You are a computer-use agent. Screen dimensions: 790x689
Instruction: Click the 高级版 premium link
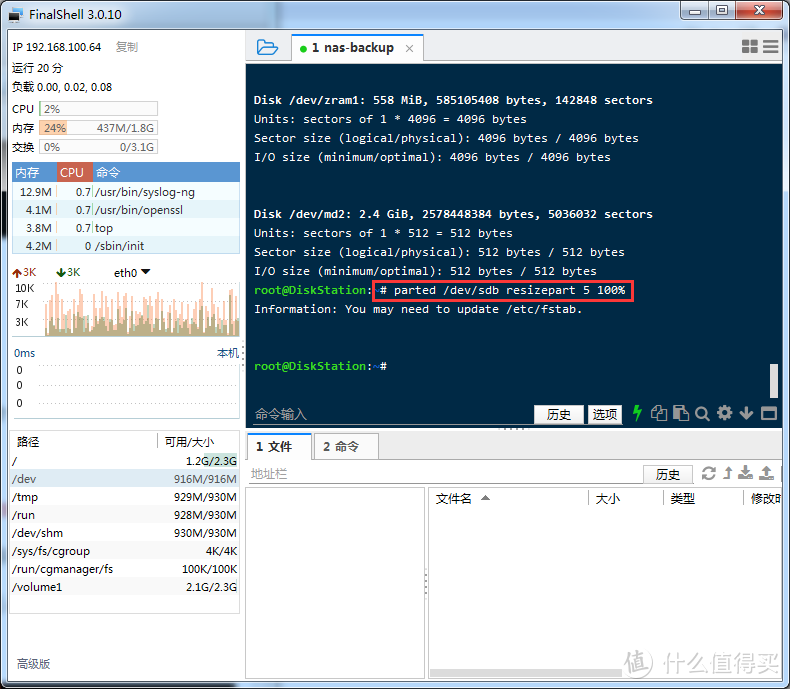tap(33, 664)
